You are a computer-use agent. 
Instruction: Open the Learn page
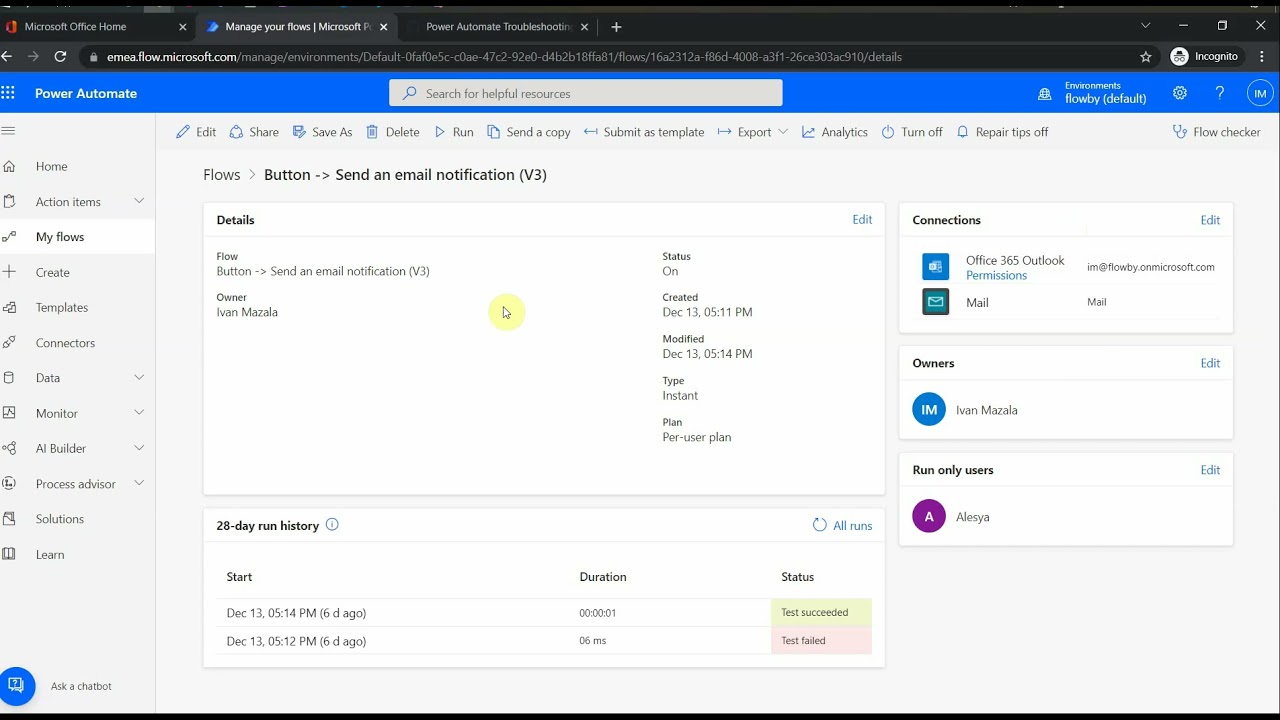tap(50, 554)
